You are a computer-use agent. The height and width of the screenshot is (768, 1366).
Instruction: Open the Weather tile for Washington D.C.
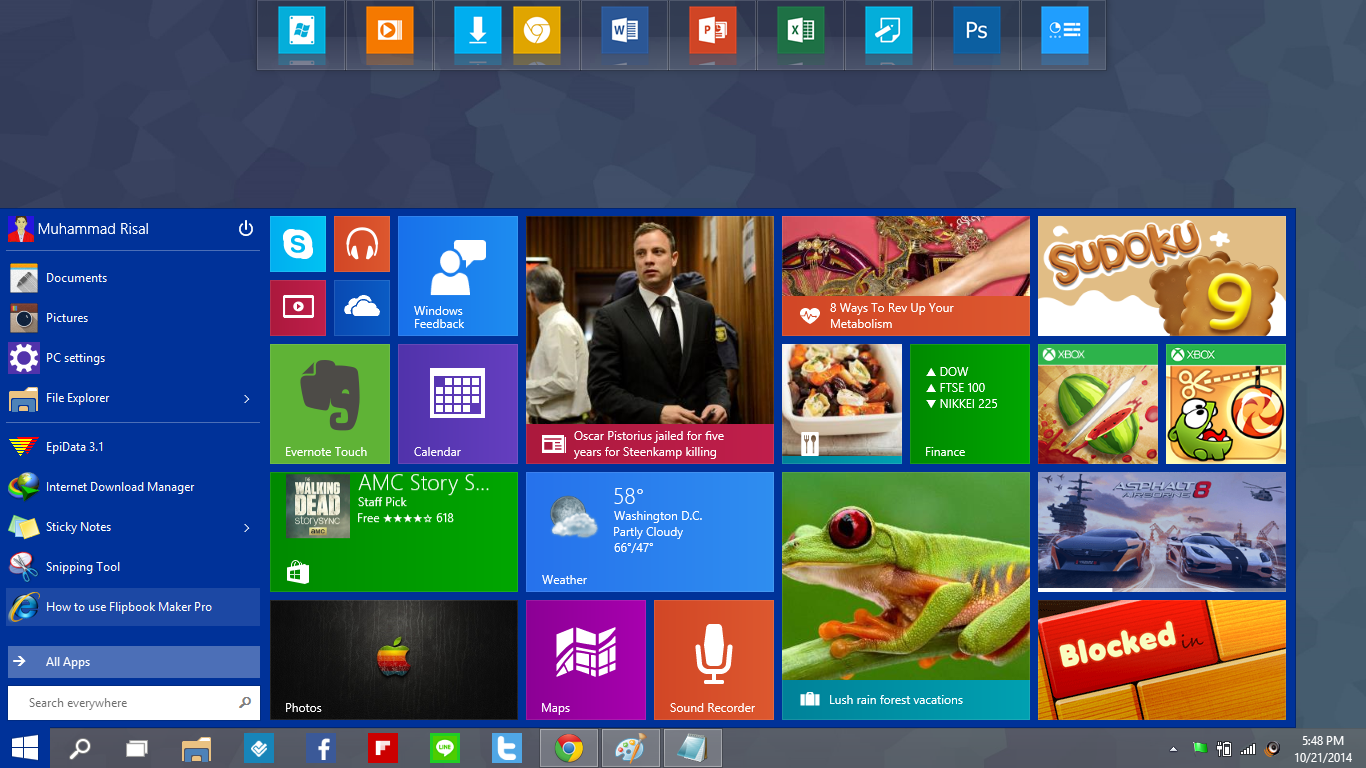[x=650, y=532]
